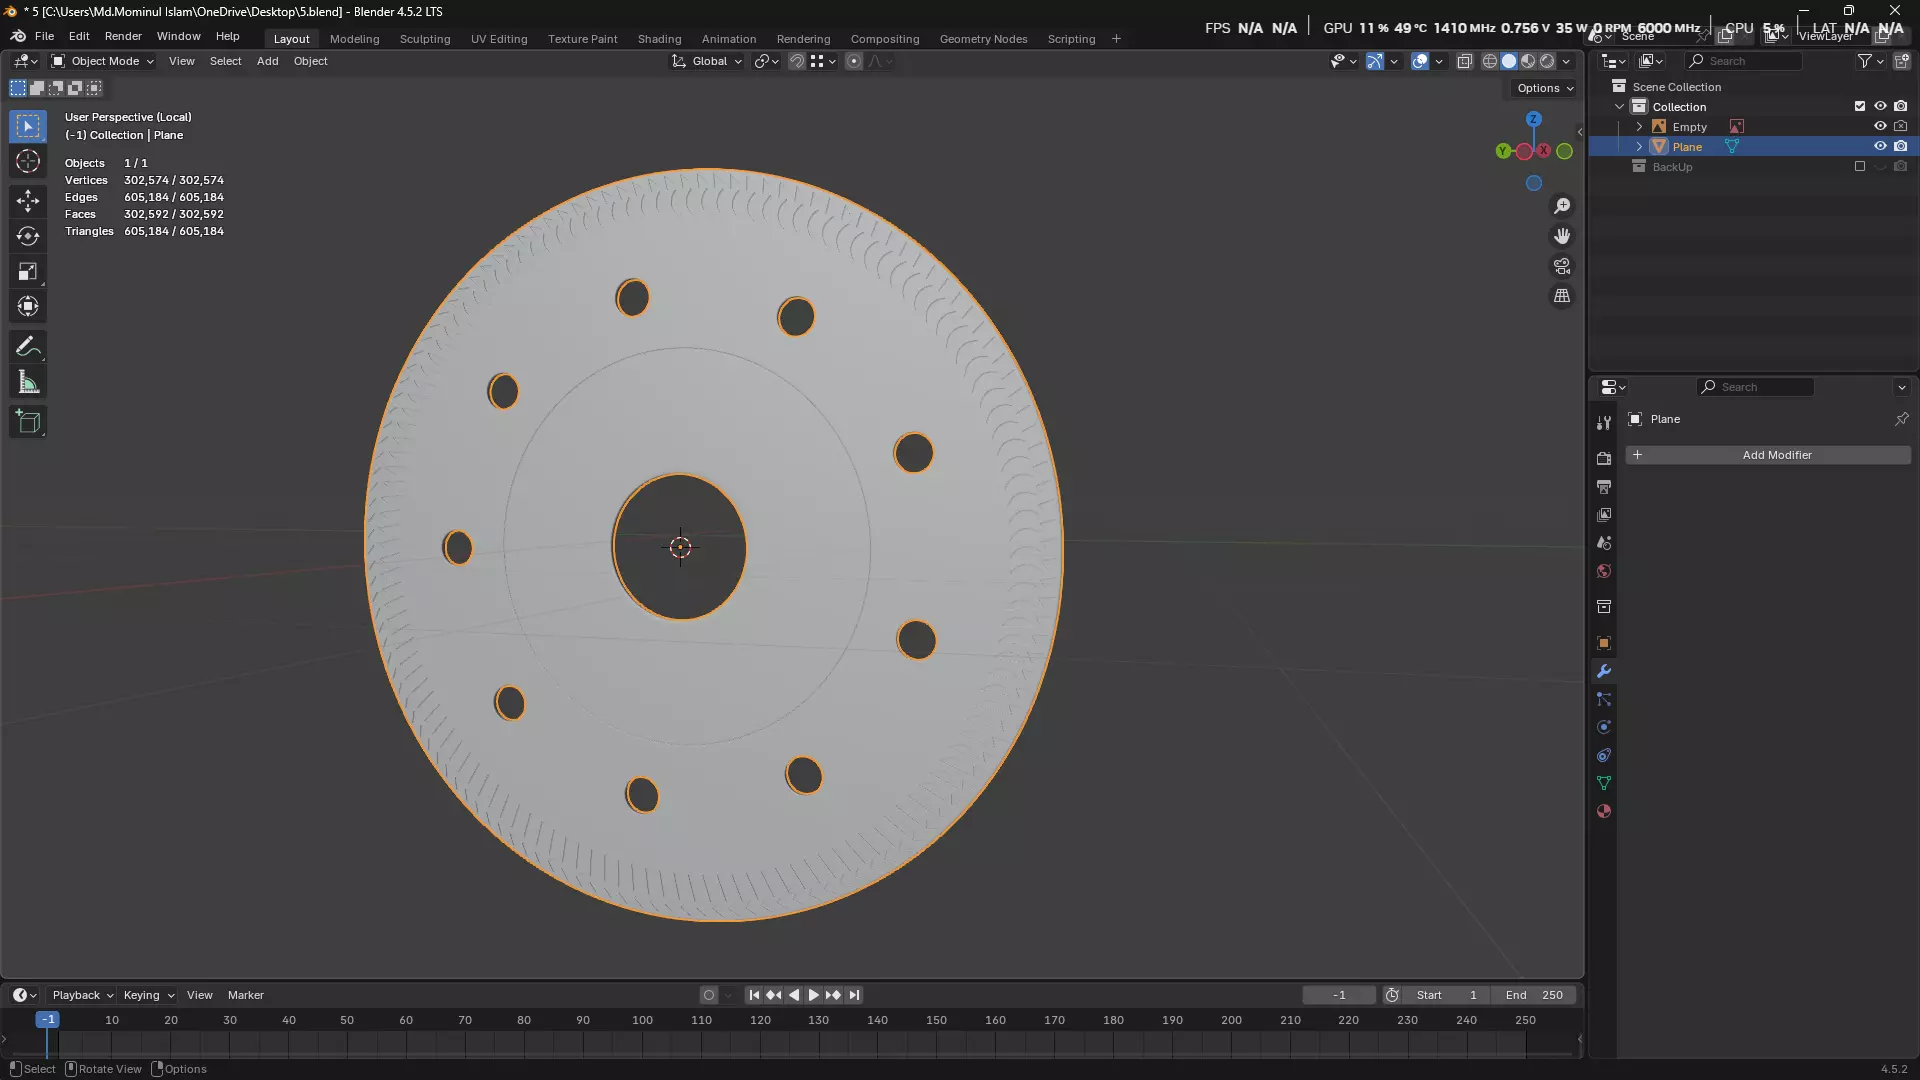
Task: Toggle the camera view icon
Action: (1562, 266)
